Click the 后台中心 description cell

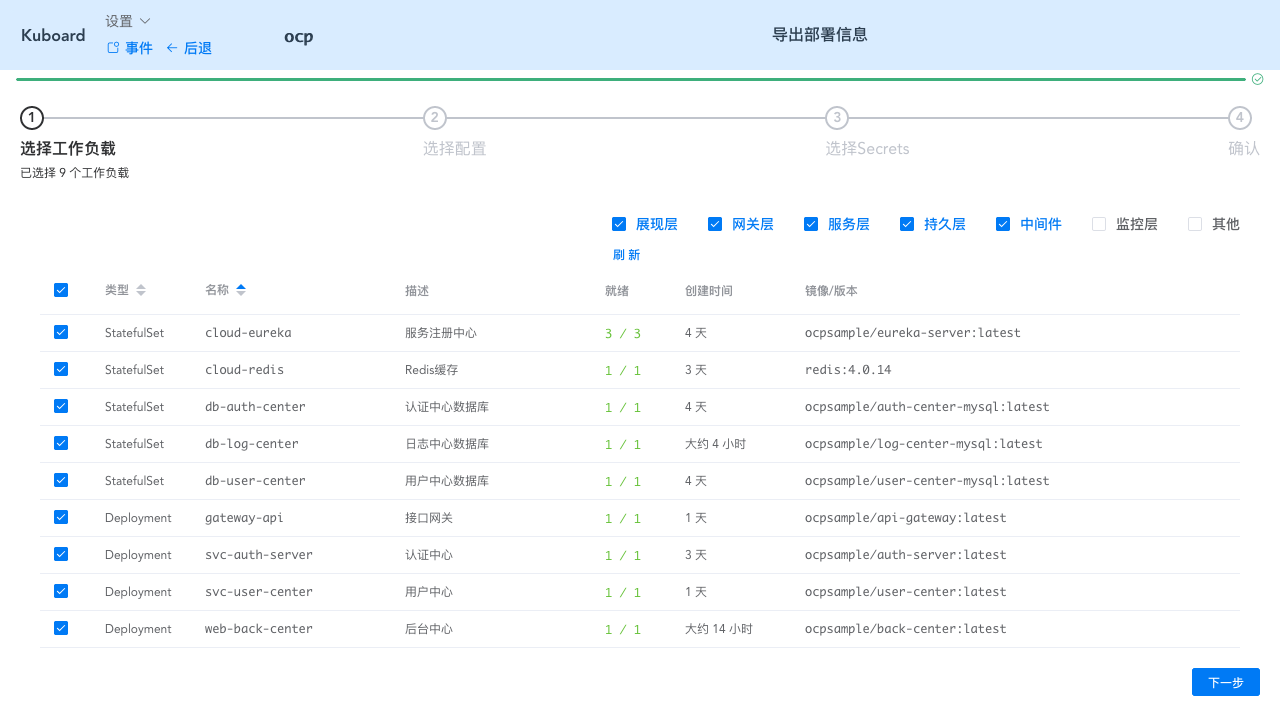429,629
